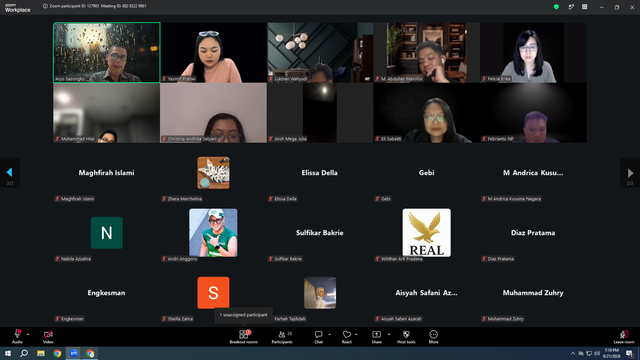
Task: Select Aryo Sasongko's video tile
Action: pyautogui.click(x=107, y=53)
